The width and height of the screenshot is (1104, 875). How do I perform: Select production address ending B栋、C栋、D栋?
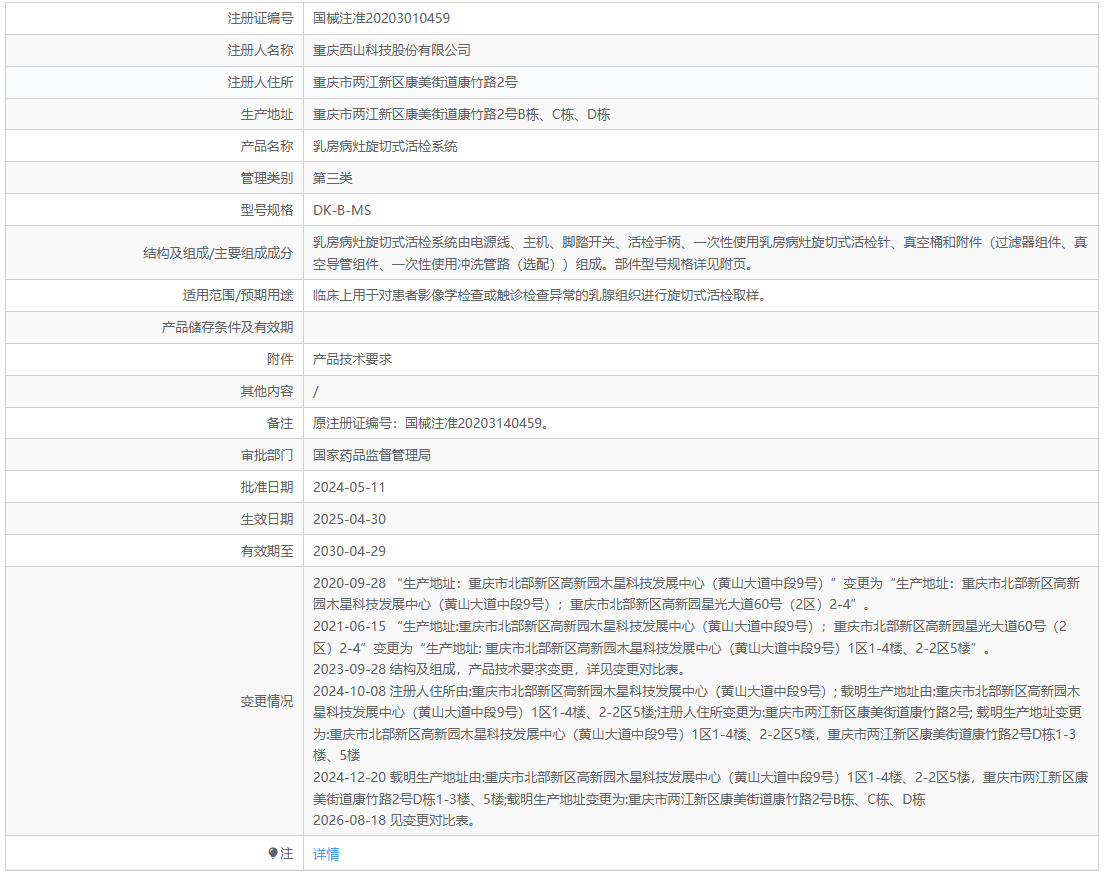[461, 114]
